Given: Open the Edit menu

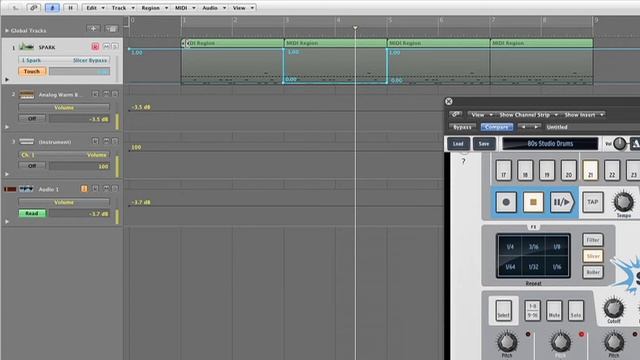Looking at the screenshot, I should pyautogui.click(x=95, y=8).
